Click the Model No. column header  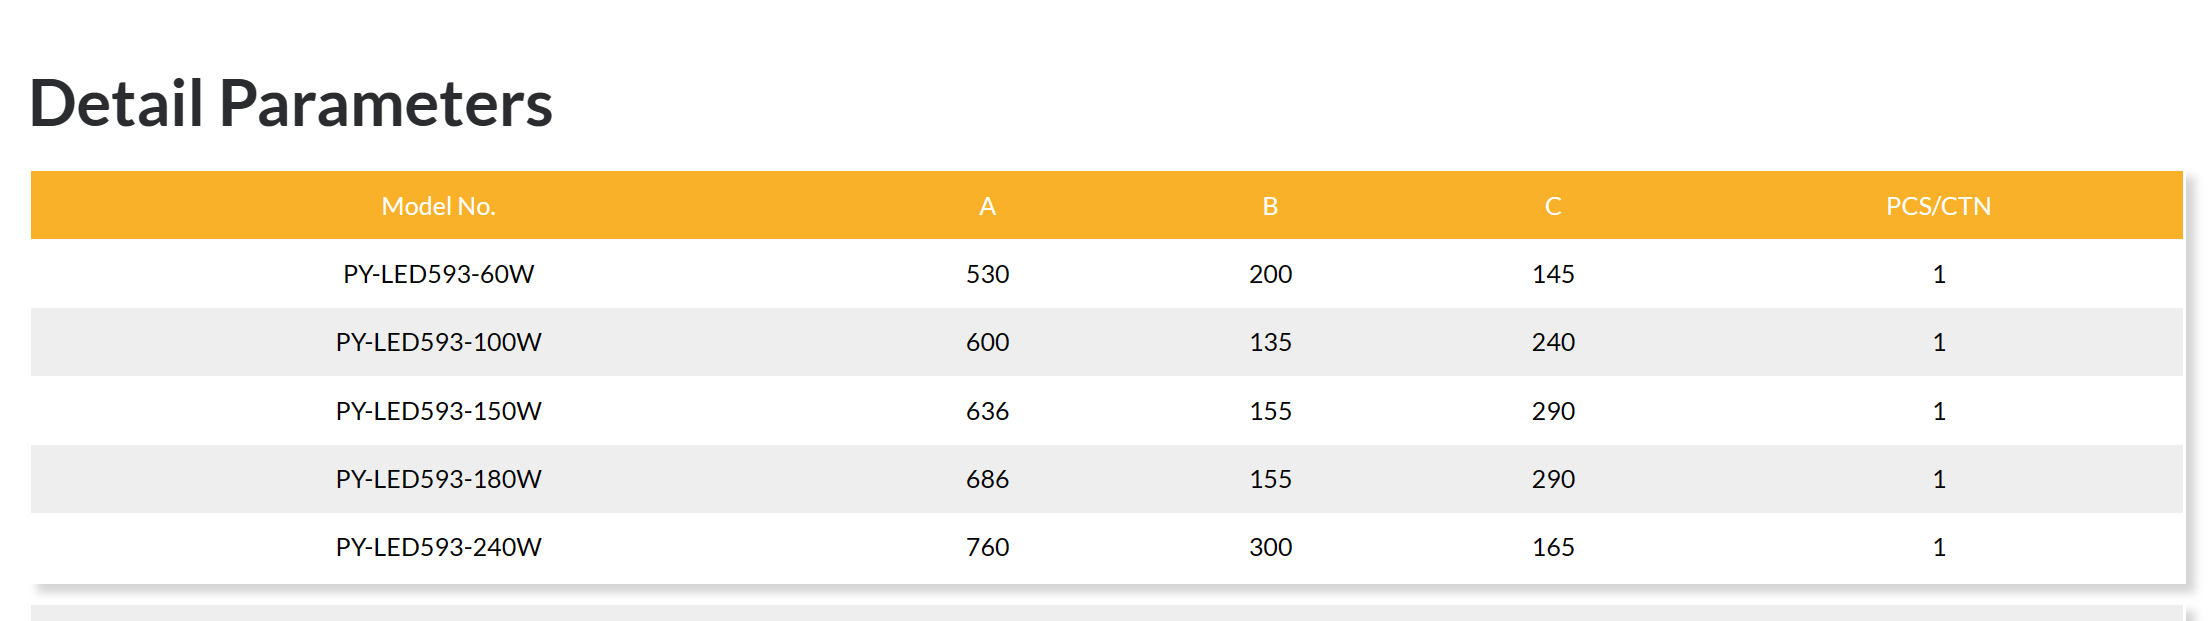[438, 206]
